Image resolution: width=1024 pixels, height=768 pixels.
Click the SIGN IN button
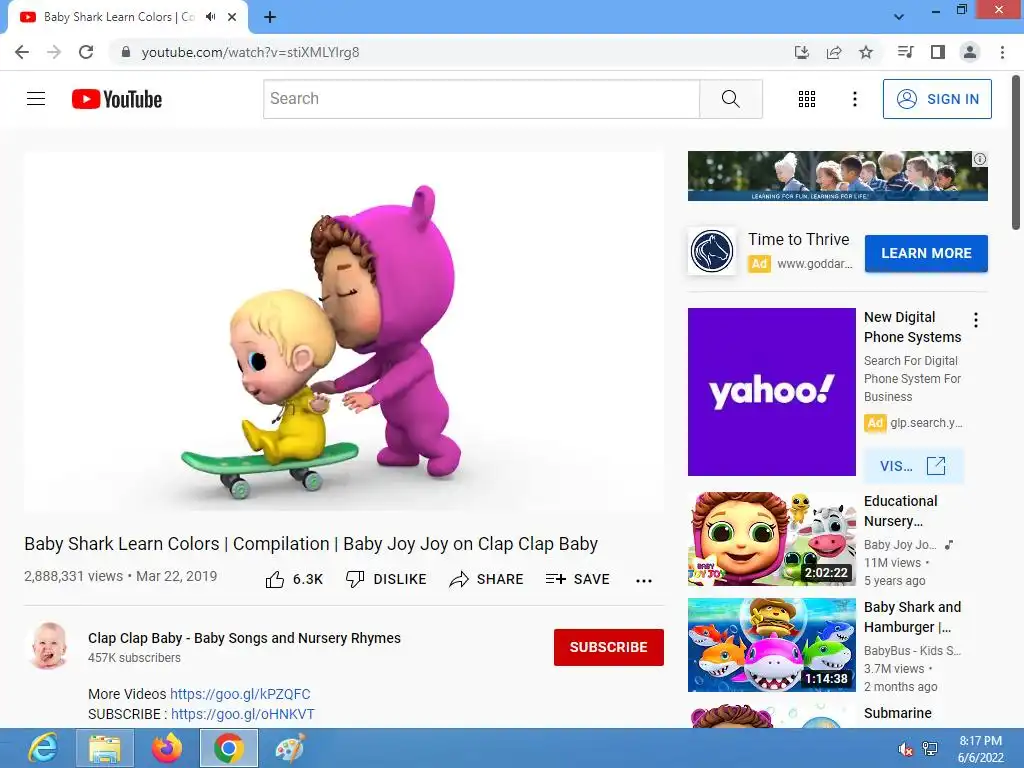point(937,99)
